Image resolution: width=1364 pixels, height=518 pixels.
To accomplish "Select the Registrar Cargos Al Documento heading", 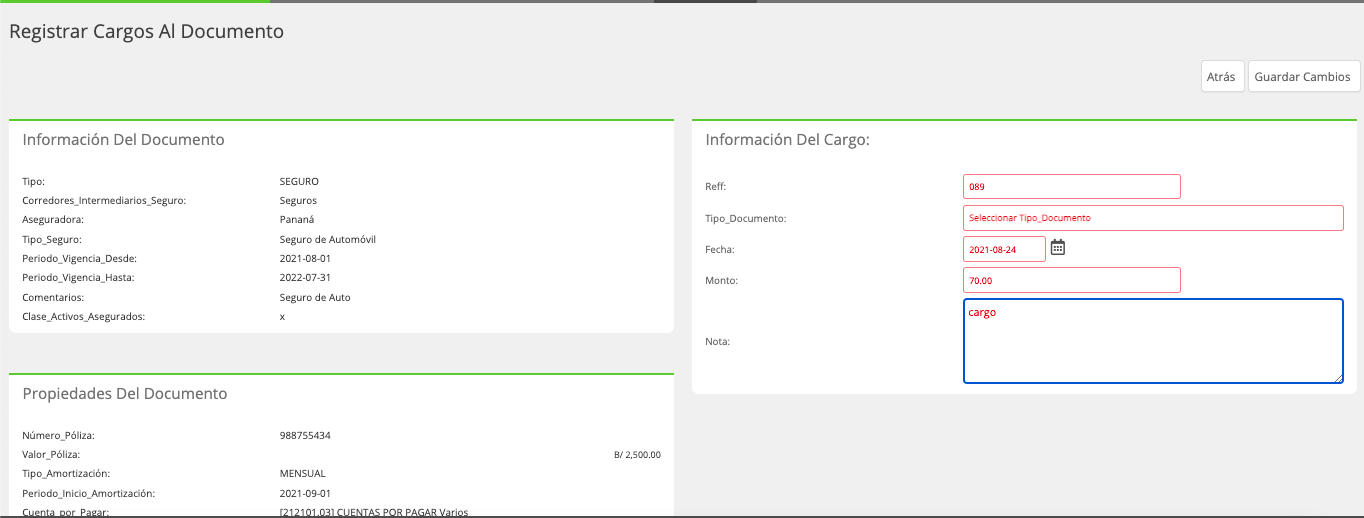I will click(147, 31).
